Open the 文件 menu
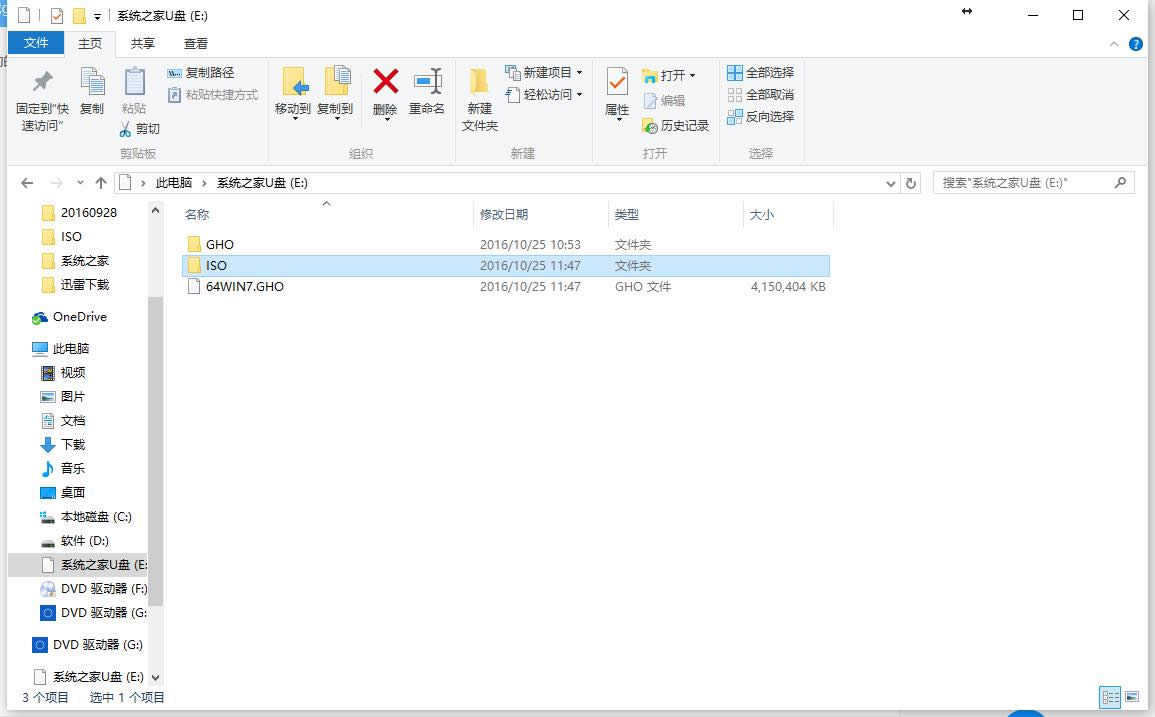Image resolution: width=1155 pixels, height=717 pixels. (x=36, y=43)
